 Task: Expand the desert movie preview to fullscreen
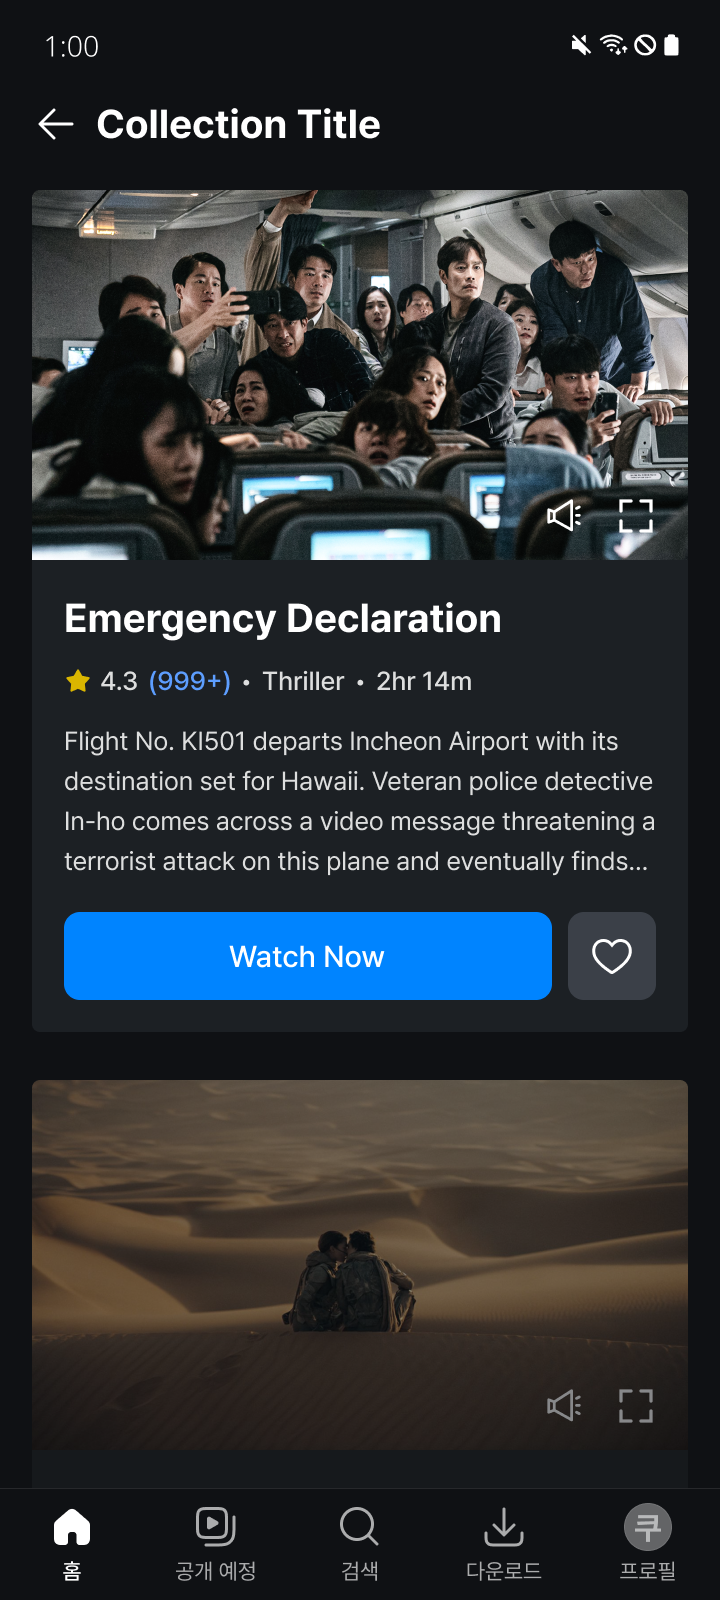tap(636, 1406)
